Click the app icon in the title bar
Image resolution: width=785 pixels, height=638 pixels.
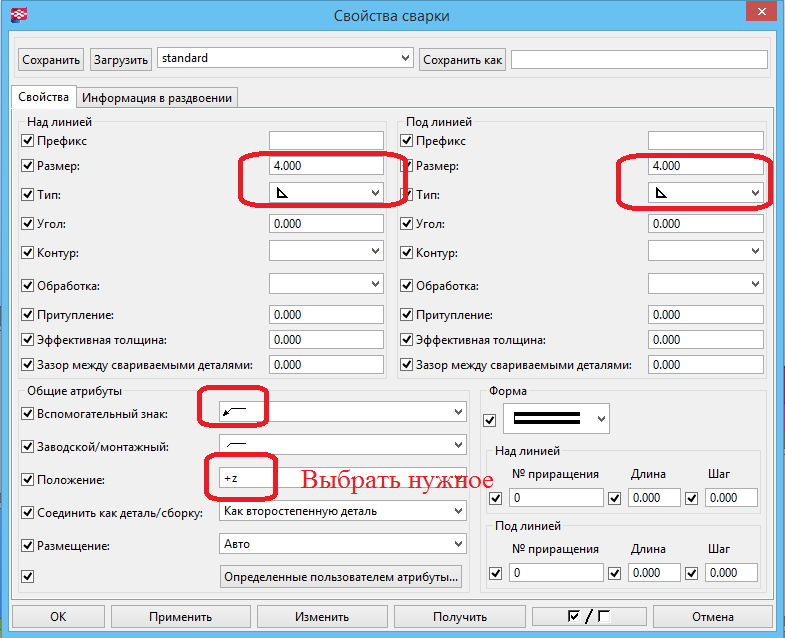click(16, 15)
